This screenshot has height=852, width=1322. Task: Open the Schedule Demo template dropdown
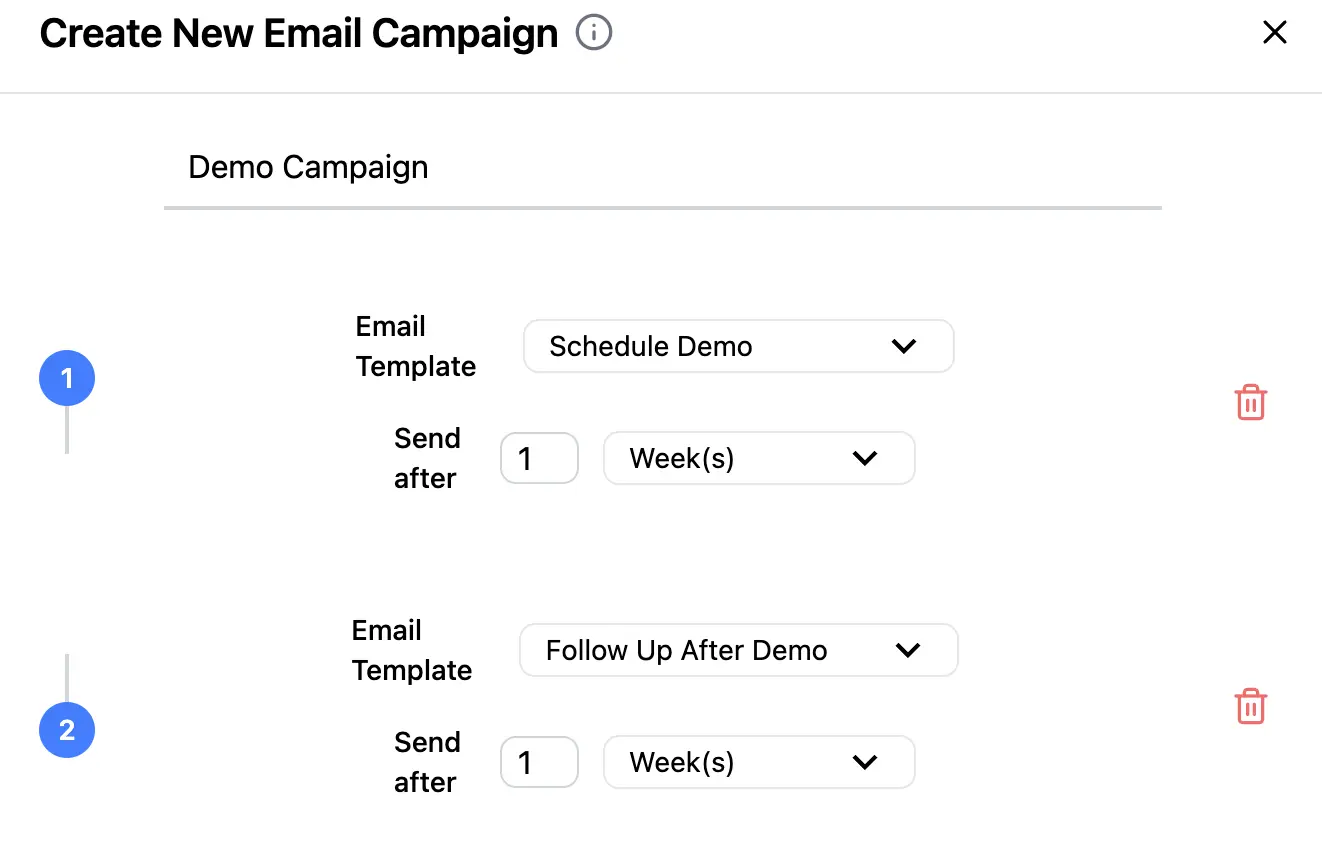coord(738,346)
